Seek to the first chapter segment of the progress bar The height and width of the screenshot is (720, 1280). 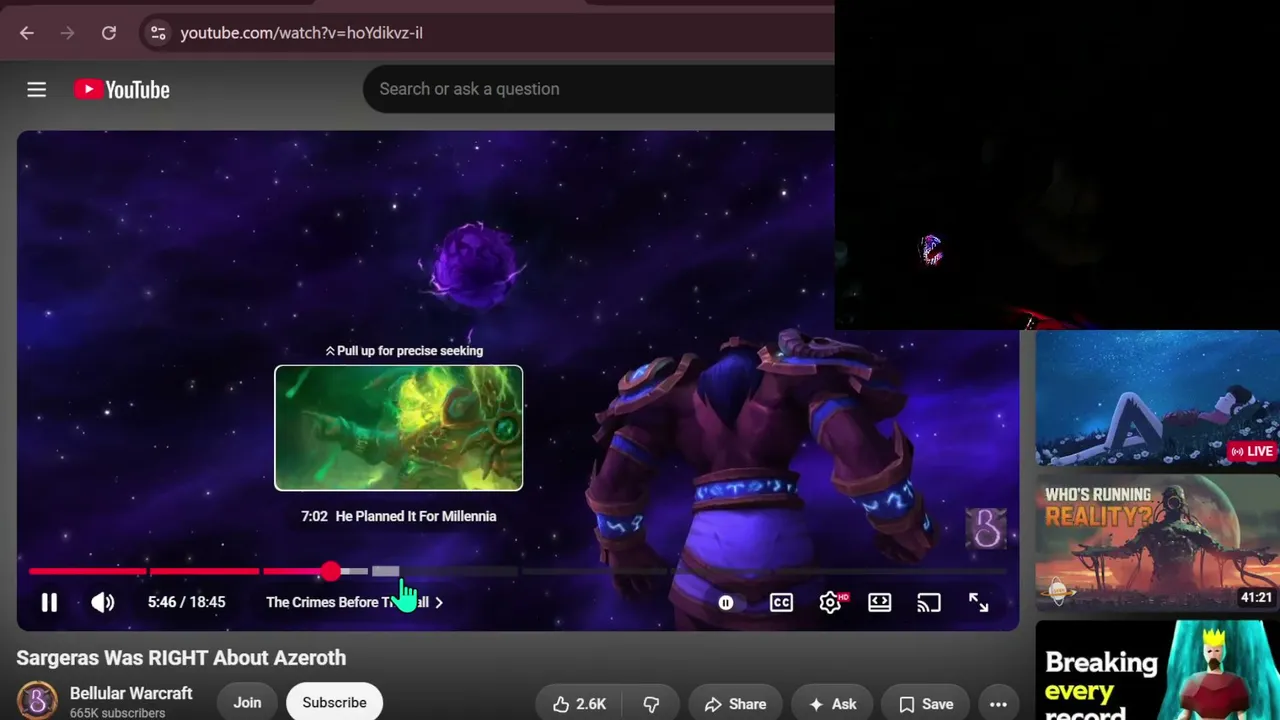pos(87,571)
